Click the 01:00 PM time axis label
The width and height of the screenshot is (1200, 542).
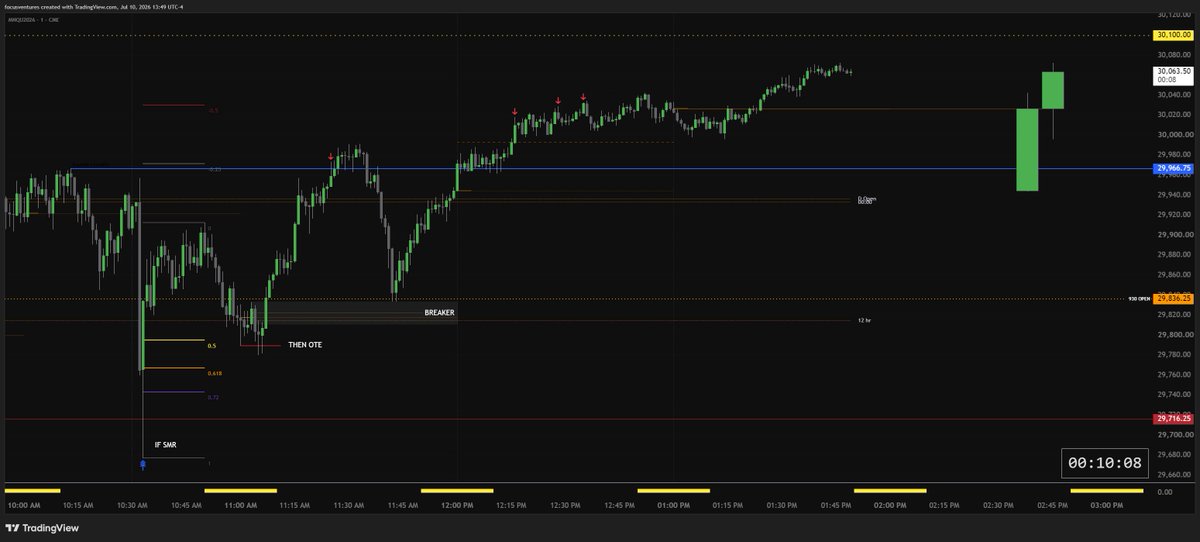pyautogui.click(x=673, y=505)
